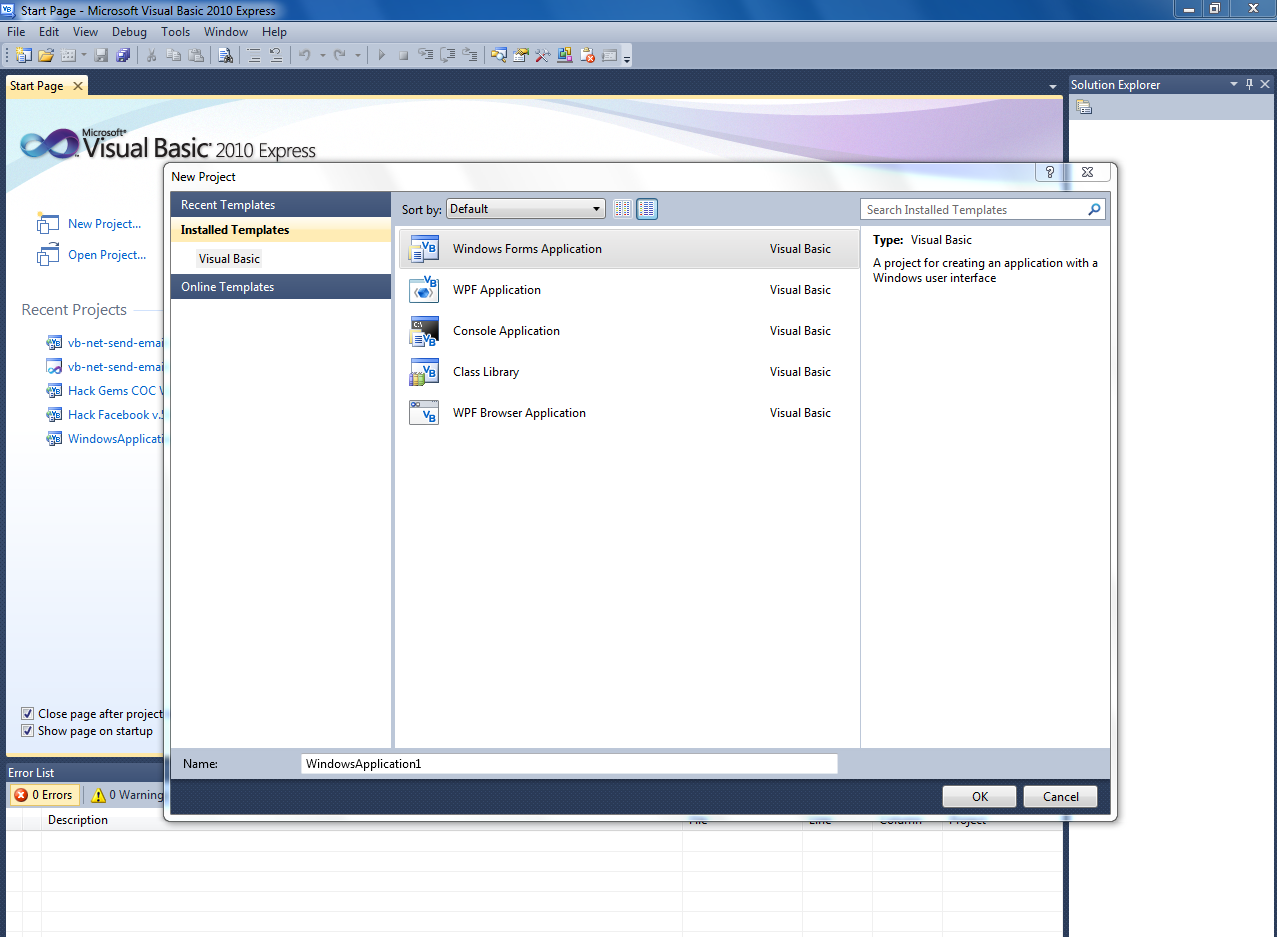The image size is (1277, 937).
Task: Open the document tabs list dropdown arrow
Action: (1052, 87)
